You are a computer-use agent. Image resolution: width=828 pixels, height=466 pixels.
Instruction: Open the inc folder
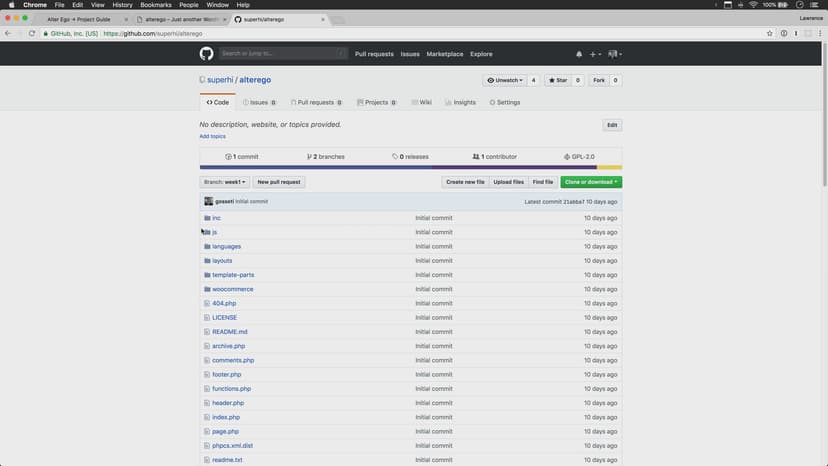click(216, 218)
